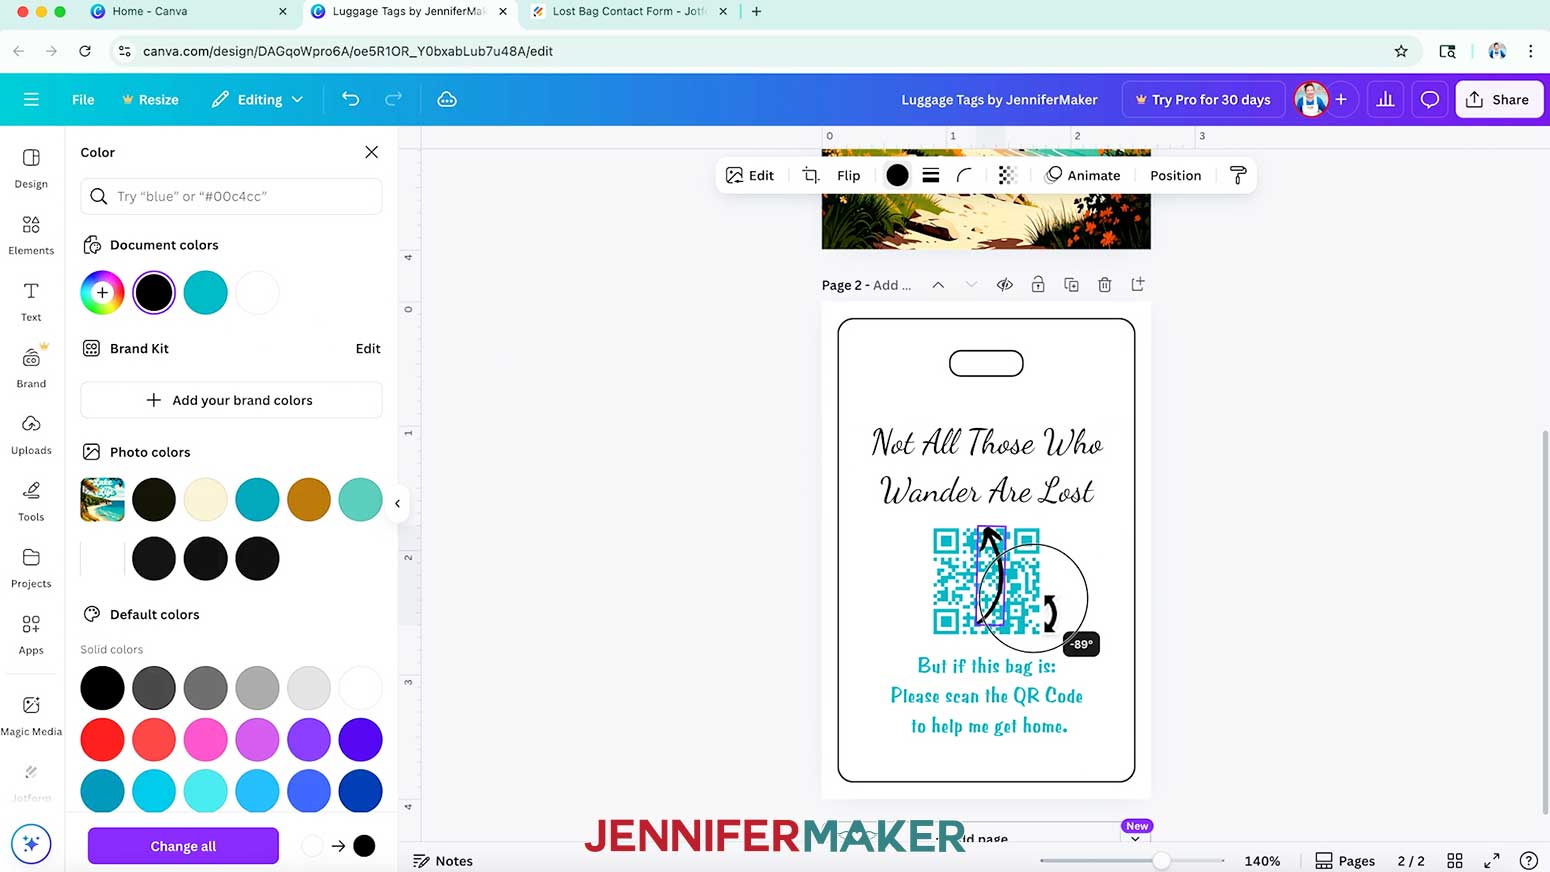The image size is (1550, 872).
Task: Click the crop icon in floating toolbar
Action: click(811, 175)
